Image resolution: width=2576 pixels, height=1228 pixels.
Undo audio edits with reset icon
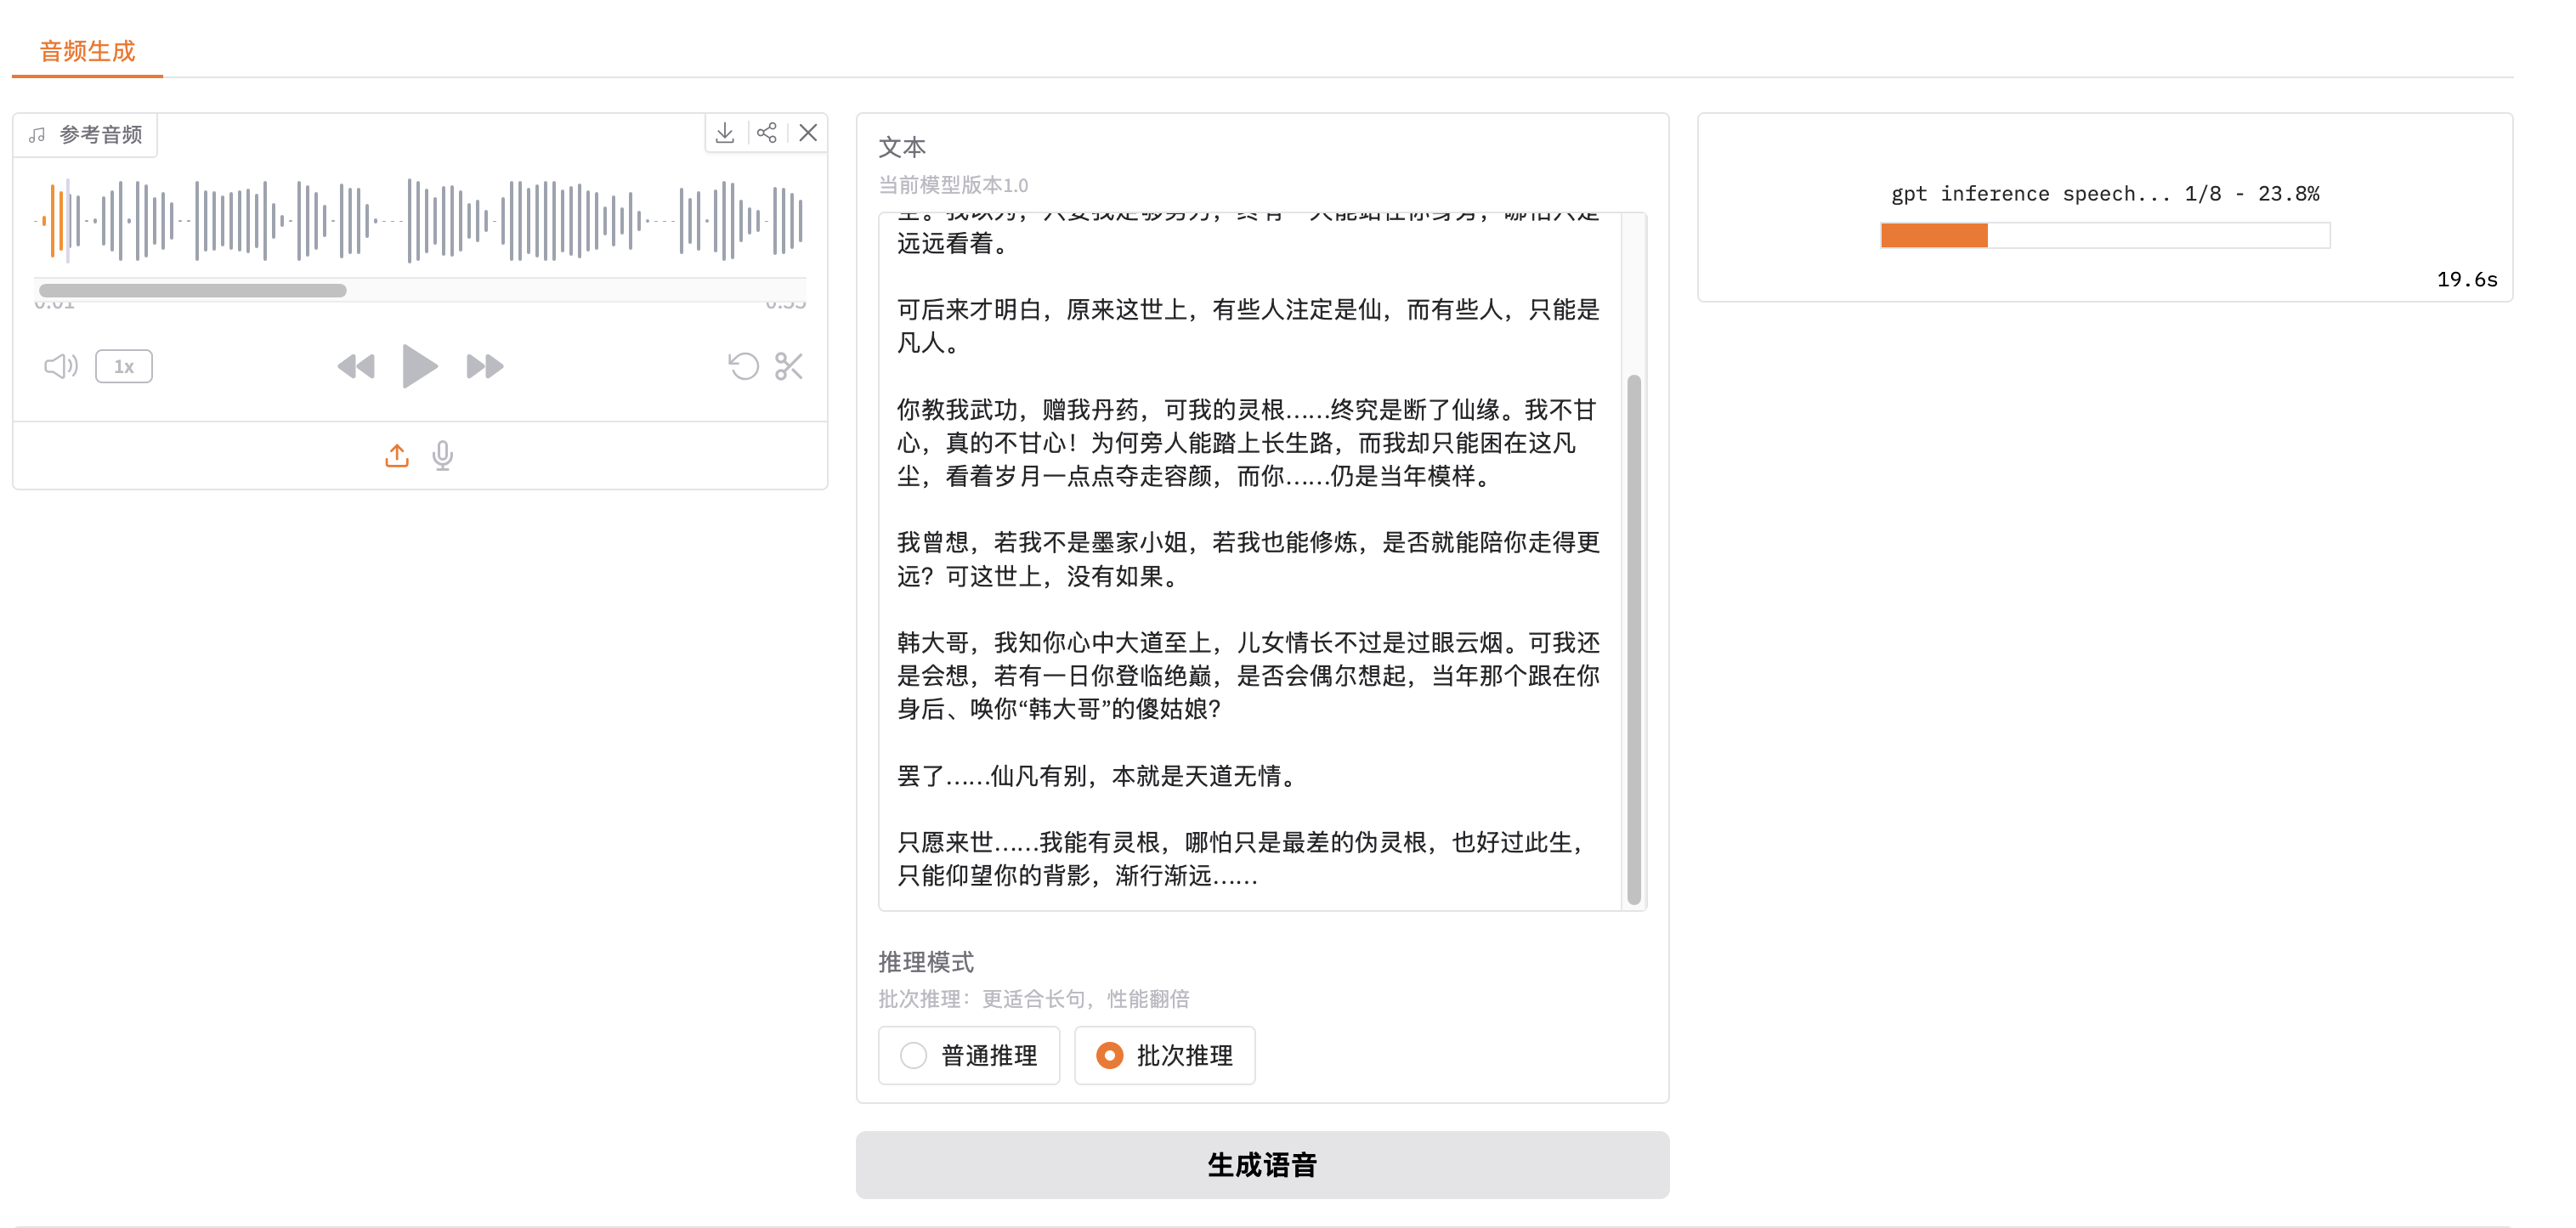coord(743,366)
